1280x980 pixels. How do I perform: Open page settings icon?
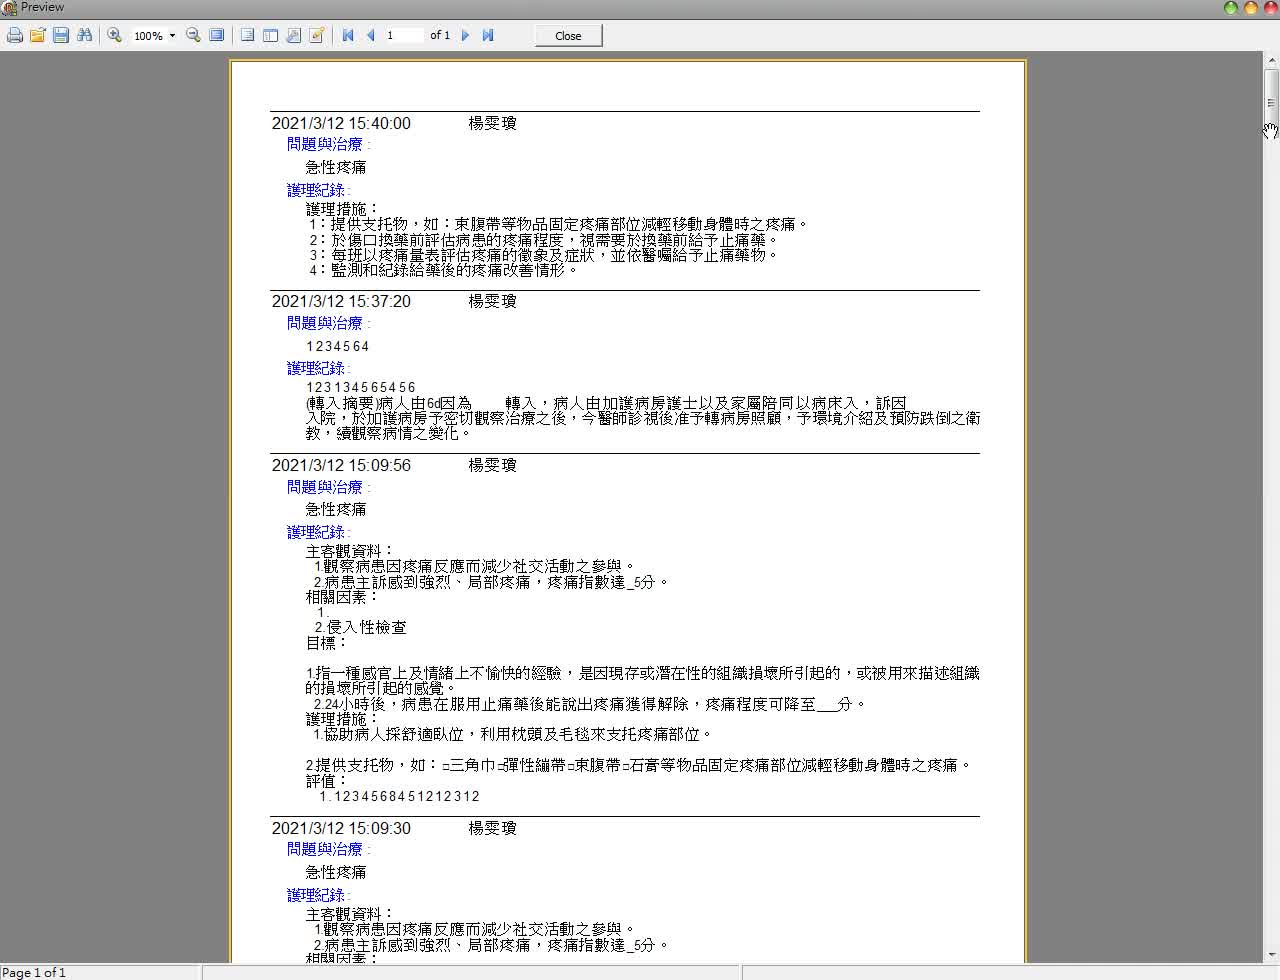(x=293, y=35)
